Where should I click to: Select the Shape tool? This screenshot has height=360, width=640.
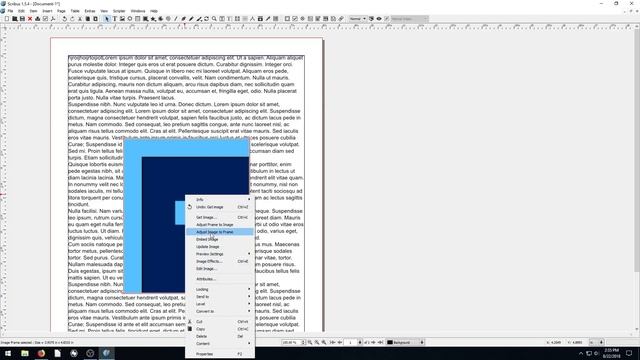point(145,19)
